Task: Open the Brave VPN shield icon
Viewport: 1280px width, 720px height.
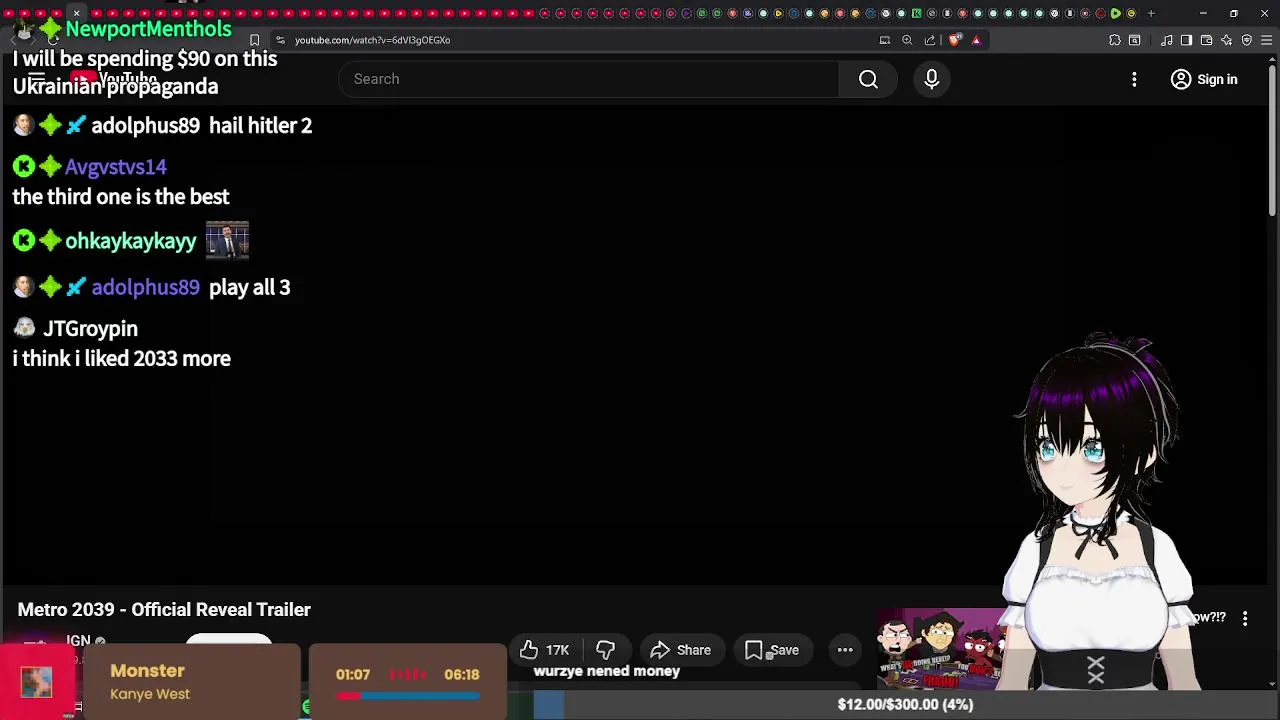Action: (x=1247, y=40)
